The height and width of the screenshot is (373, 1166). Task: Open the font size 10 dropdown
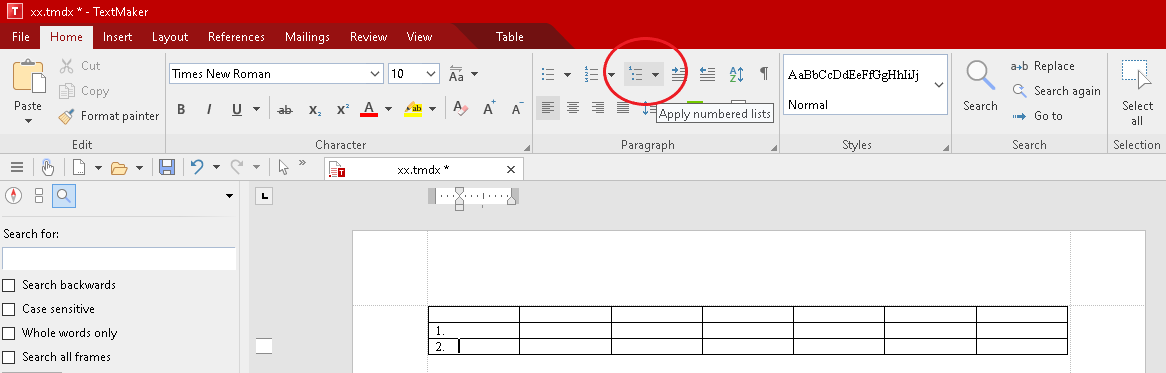(432, 74)
